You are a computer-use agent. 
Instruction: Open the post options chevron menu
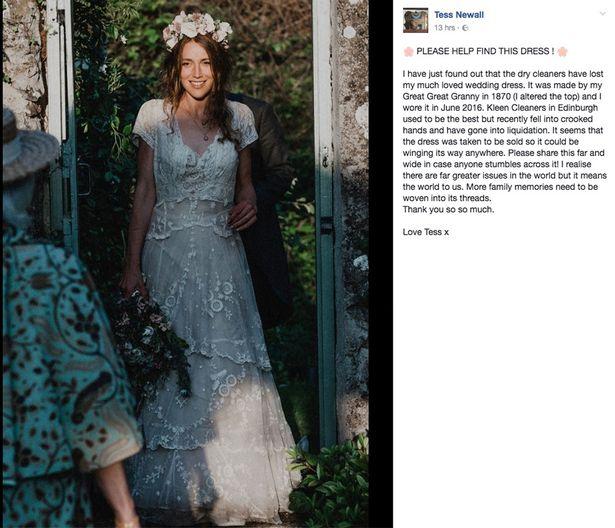(x=603, y=13)
